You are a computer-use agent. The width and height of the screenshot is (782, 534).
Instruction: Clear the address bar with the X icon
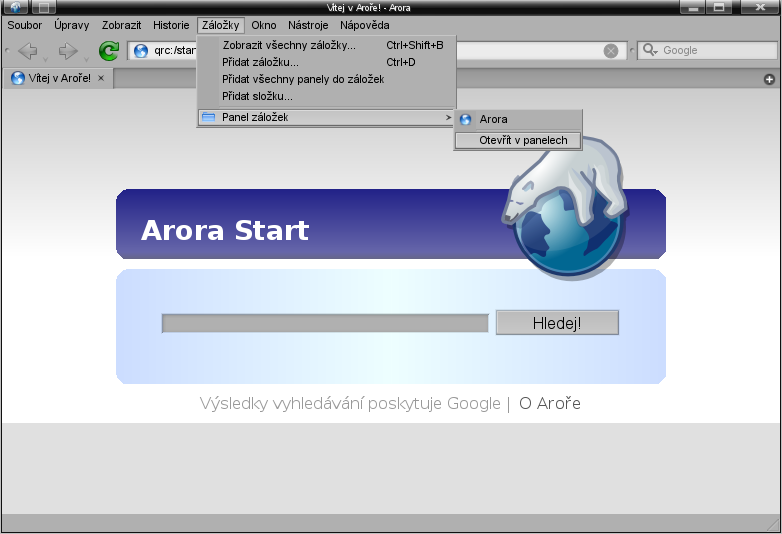point(610,51)
